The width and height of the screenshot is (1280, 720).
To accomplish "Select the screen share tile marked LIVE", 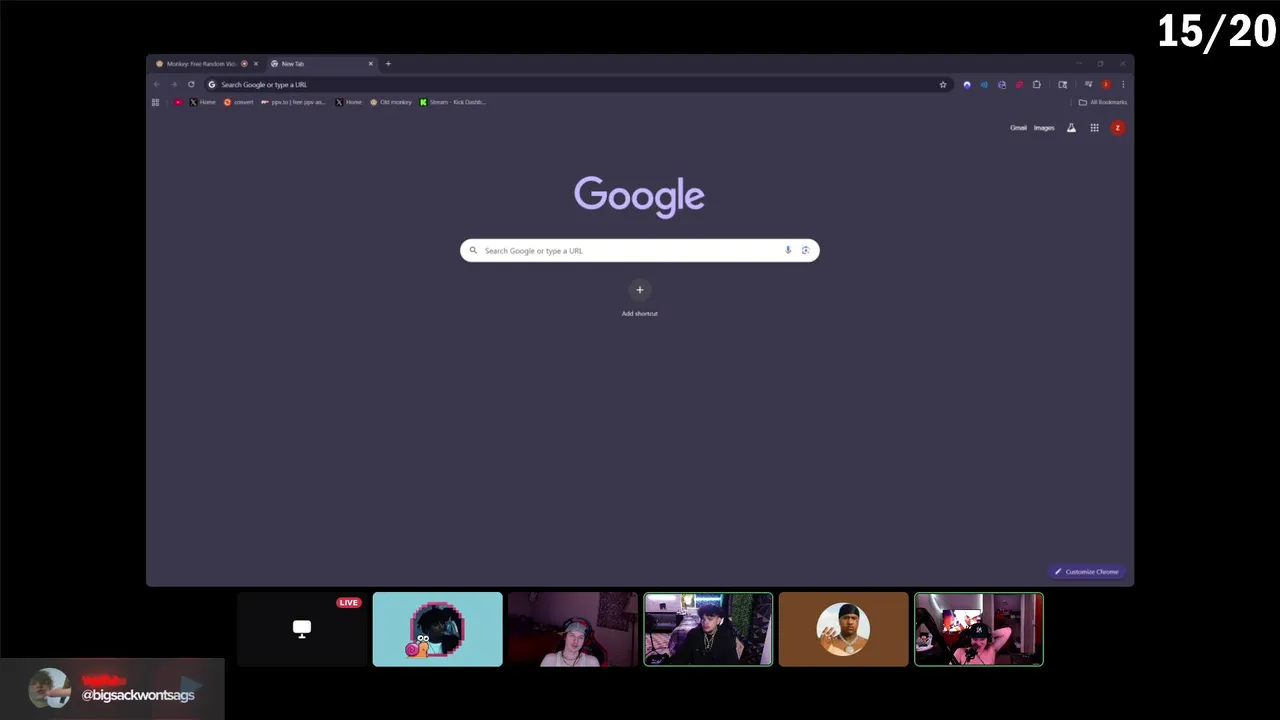I will (x=302, y=629).
